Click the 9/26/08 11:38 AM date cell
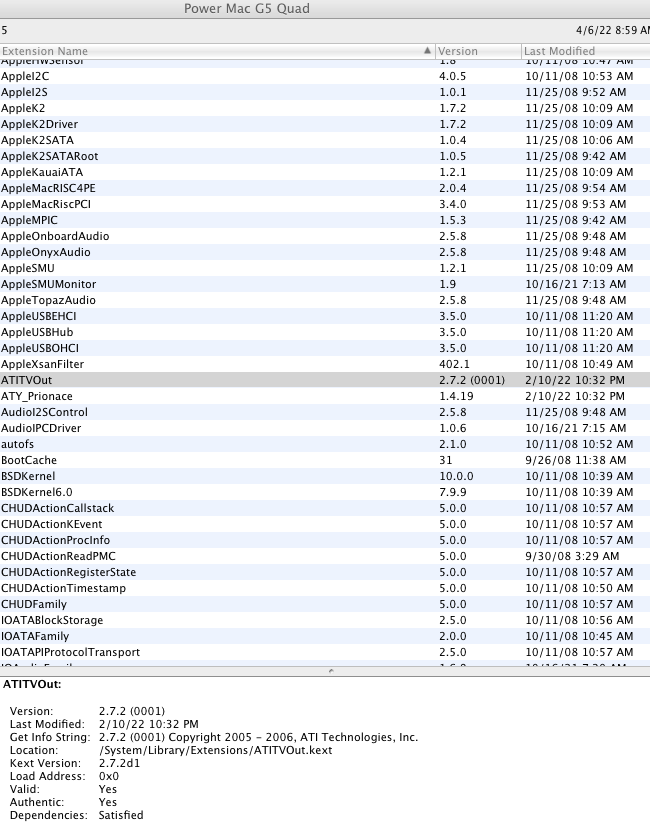Image resolution: width=650 pixels, height=829 pixels. click(575, 460)
